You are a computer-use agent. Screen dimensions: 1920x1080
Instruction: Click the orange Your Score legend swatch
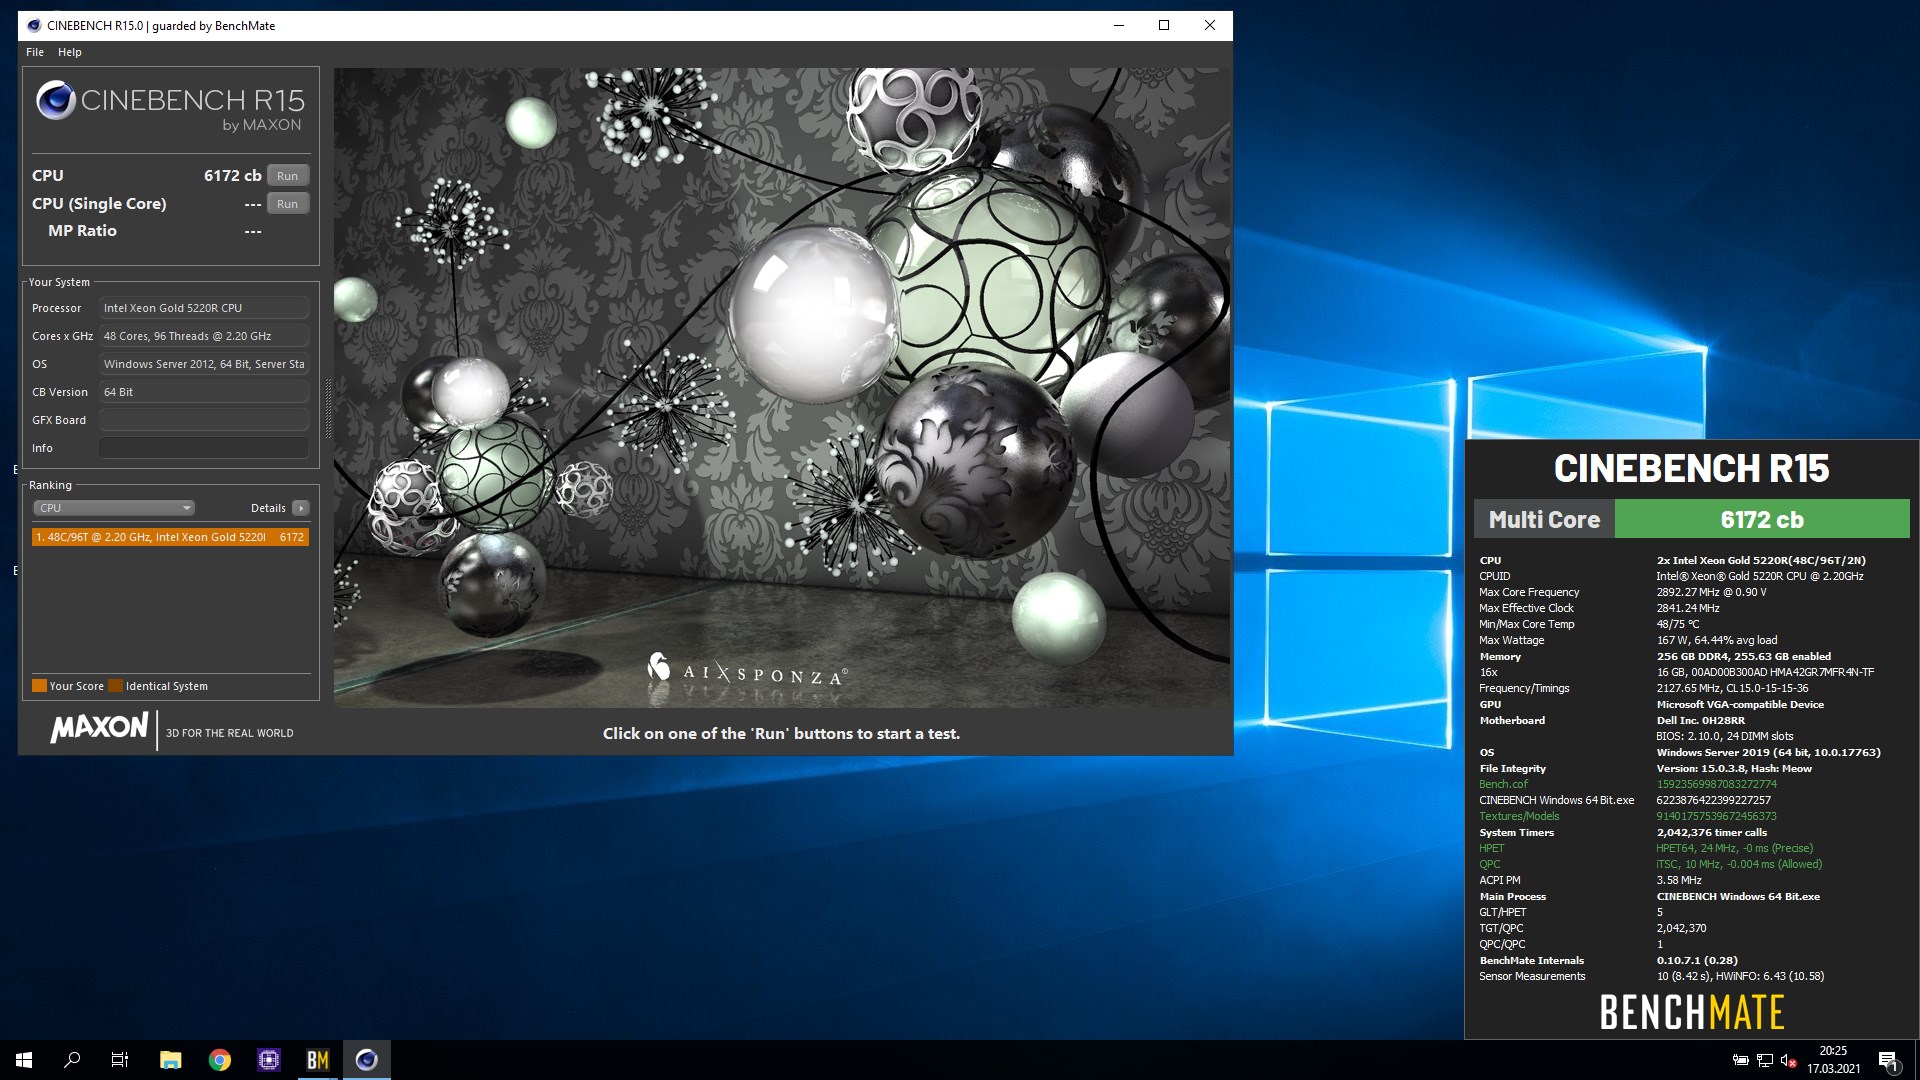pos(40,686)
